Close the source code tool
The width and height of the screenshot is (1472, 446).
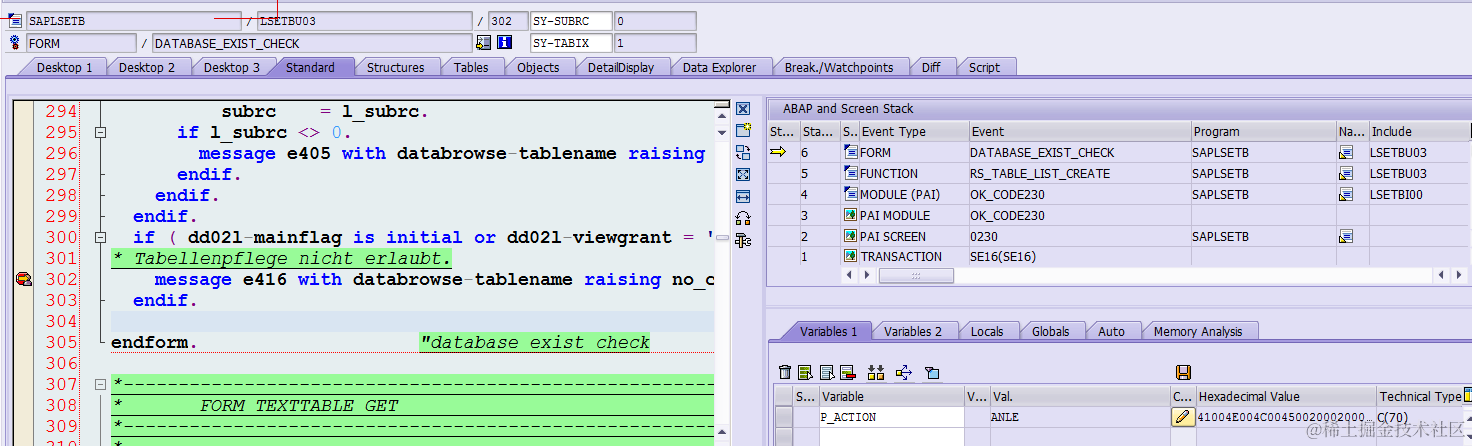click(743, 108)
